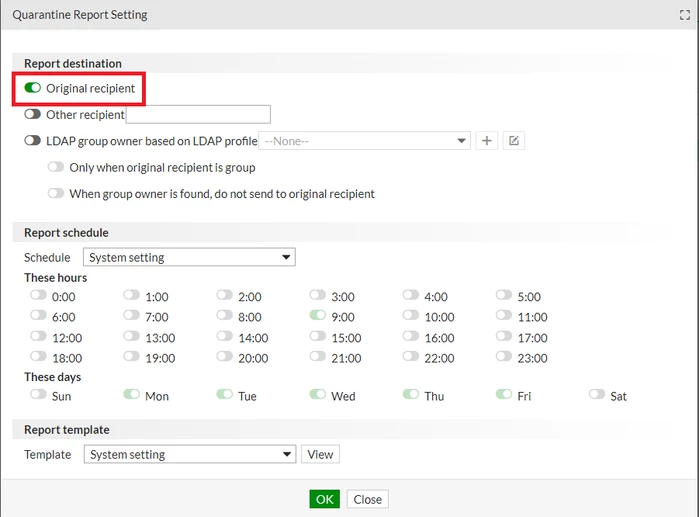The image size is (699, 517).
Task: Toggle the 15:00 hour switch
Action: click(318, 336)
